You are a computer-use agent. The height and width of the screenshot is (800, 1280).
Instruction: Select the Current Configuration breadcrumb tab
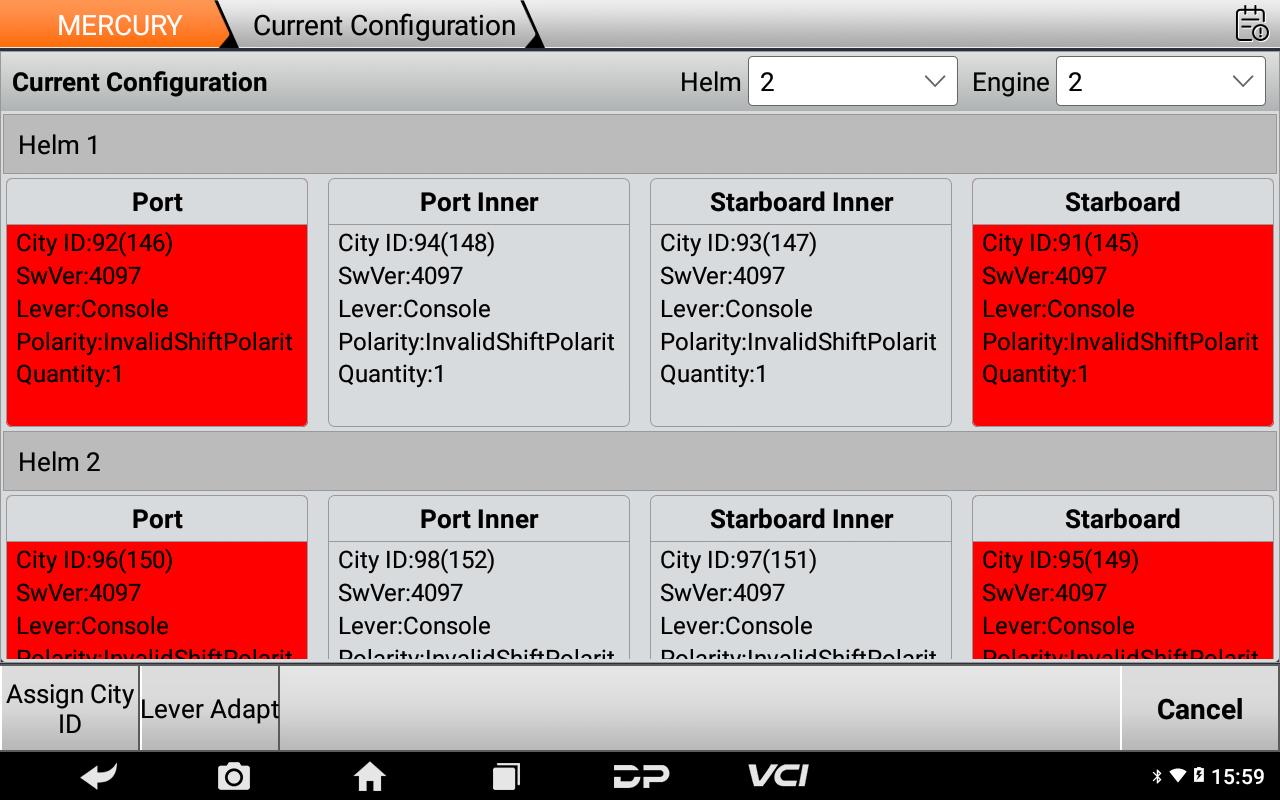(x=384, y=25)
